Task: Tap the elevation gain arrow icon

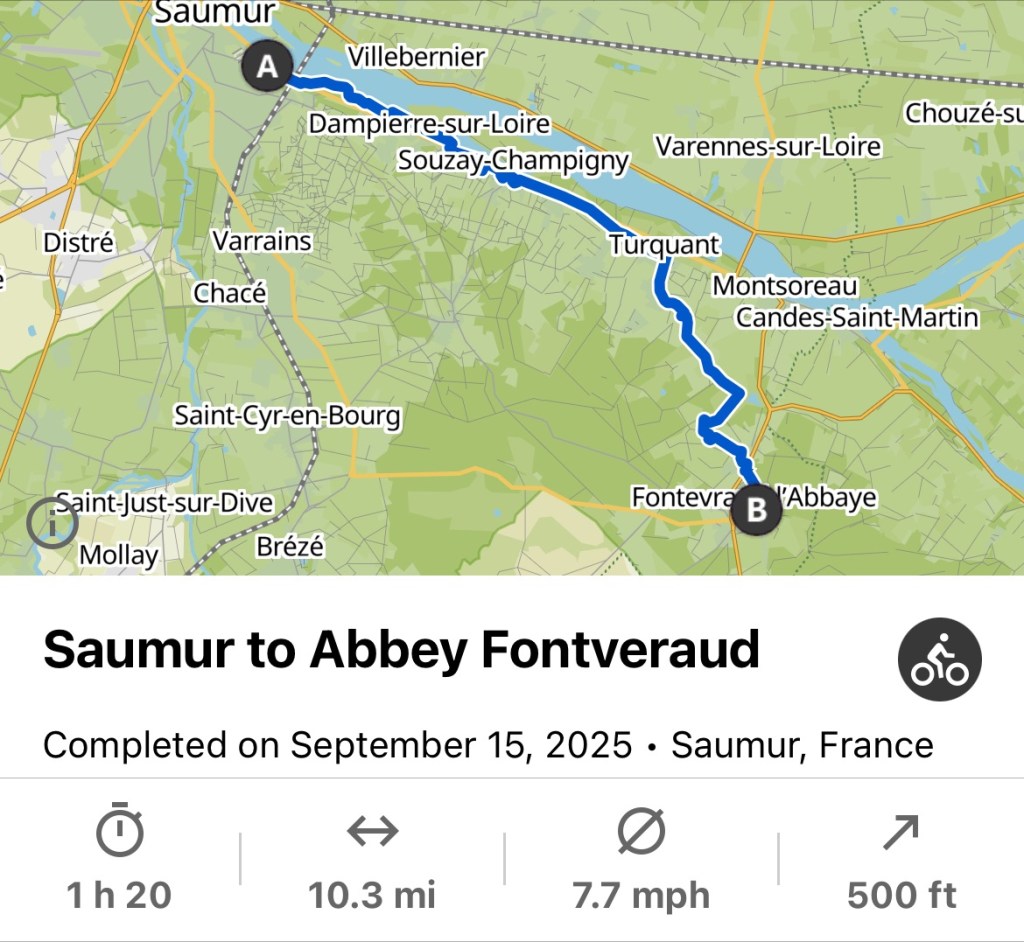Action: click(x=901, y=831)
